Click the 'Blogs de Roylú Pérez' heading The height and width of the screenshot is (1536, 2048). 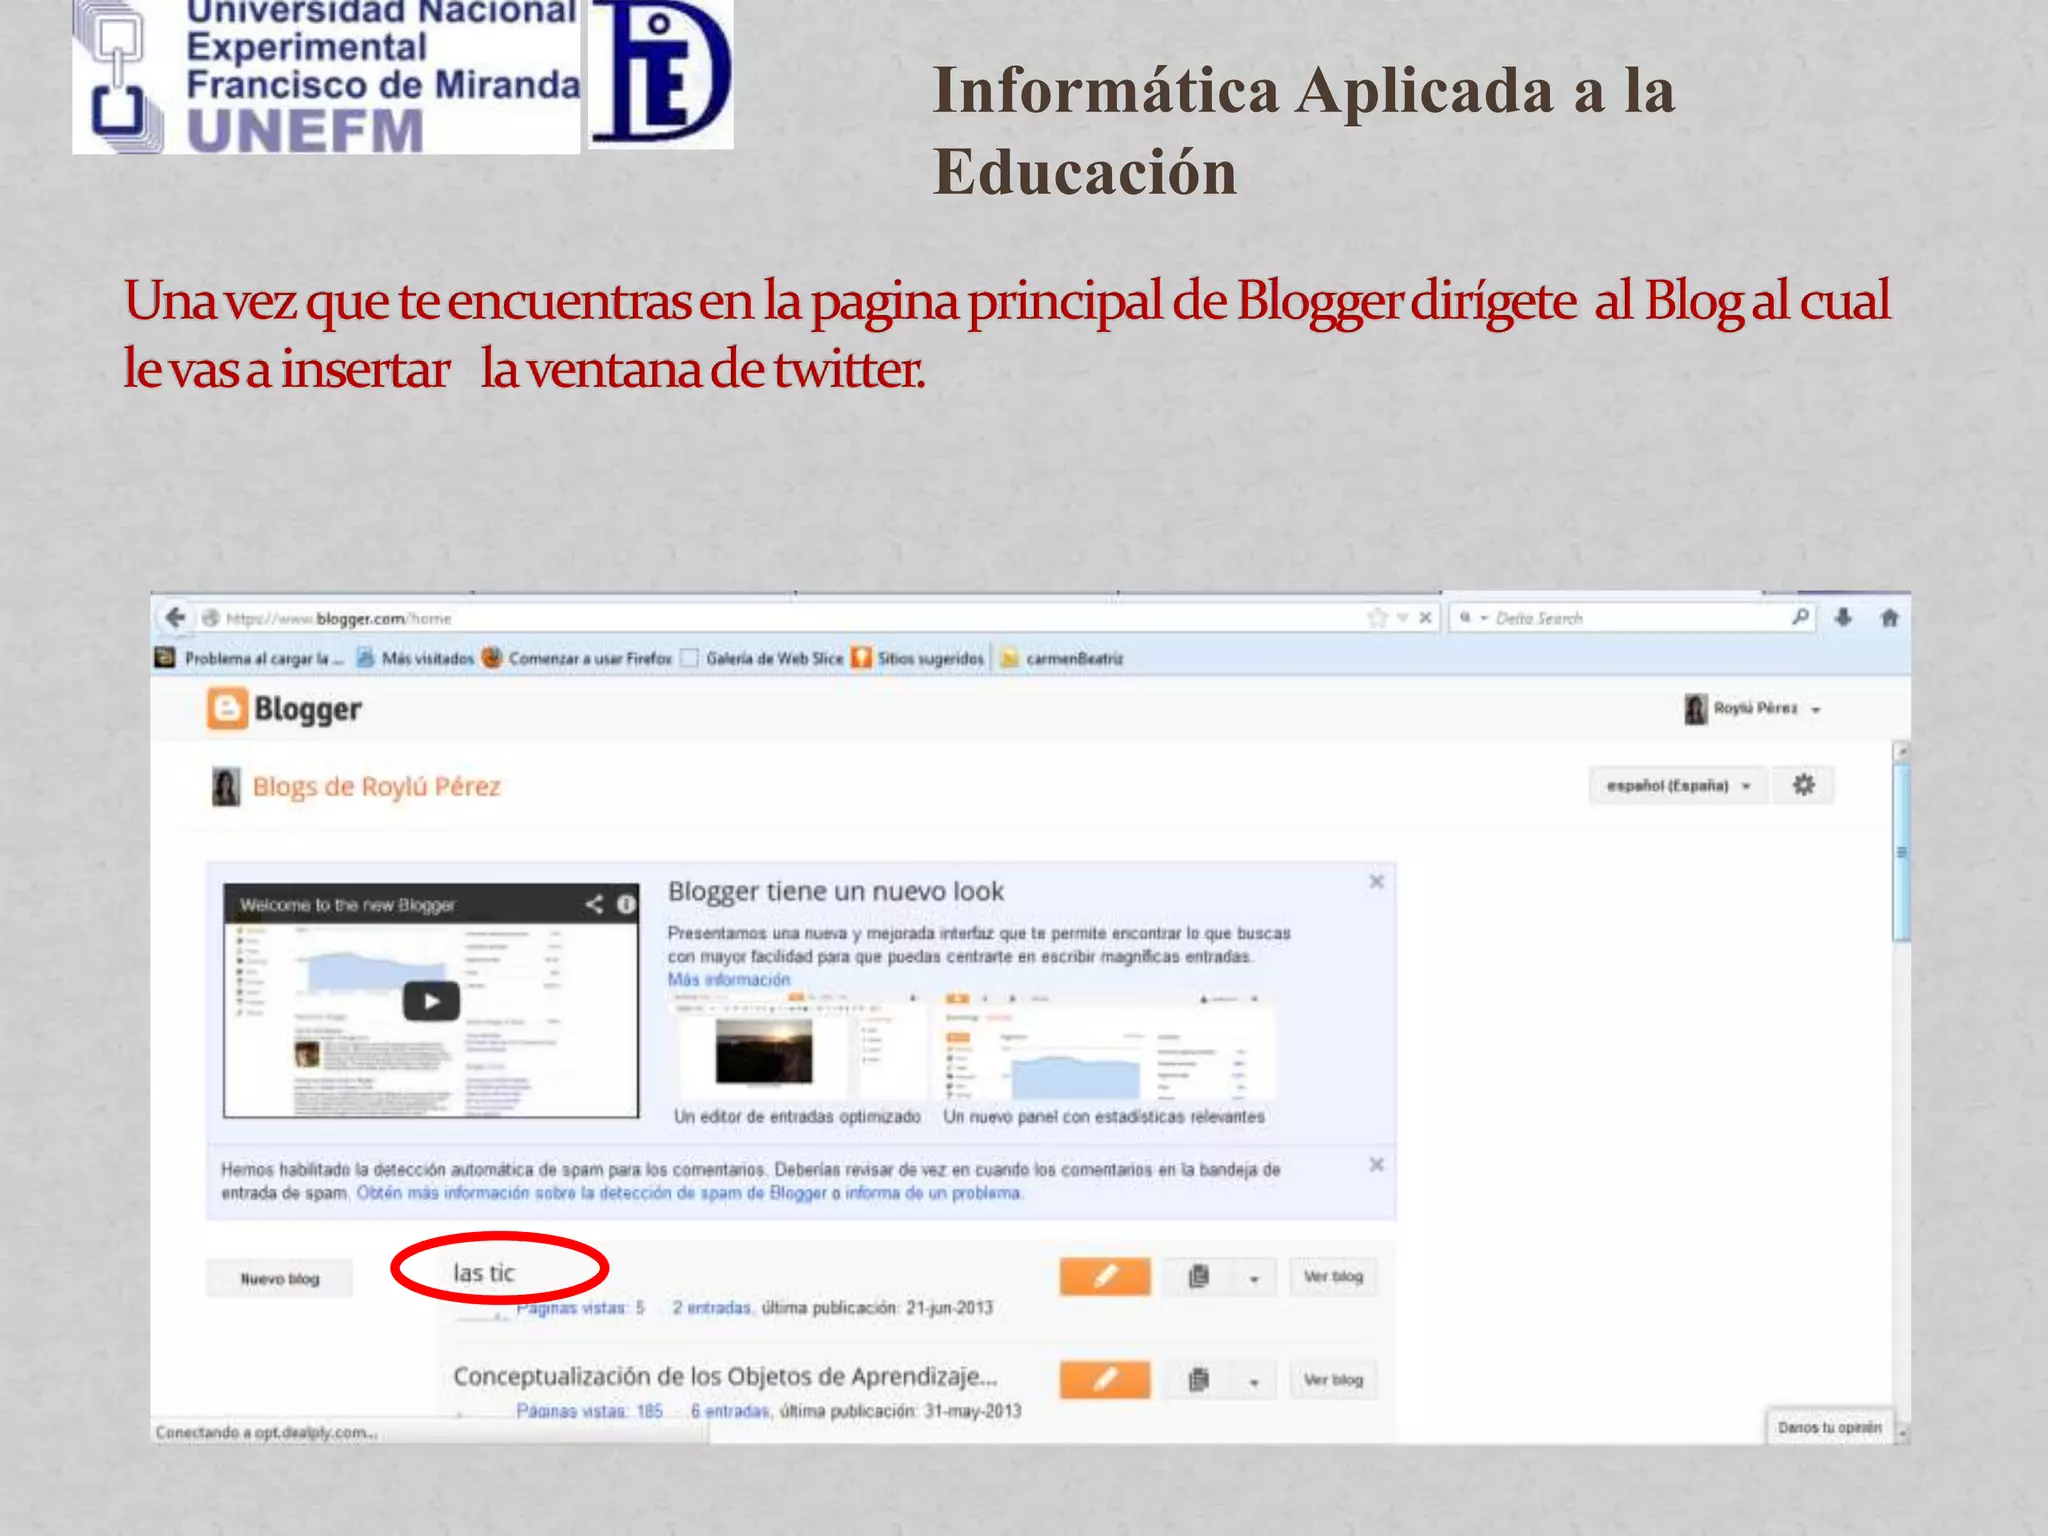376,787
